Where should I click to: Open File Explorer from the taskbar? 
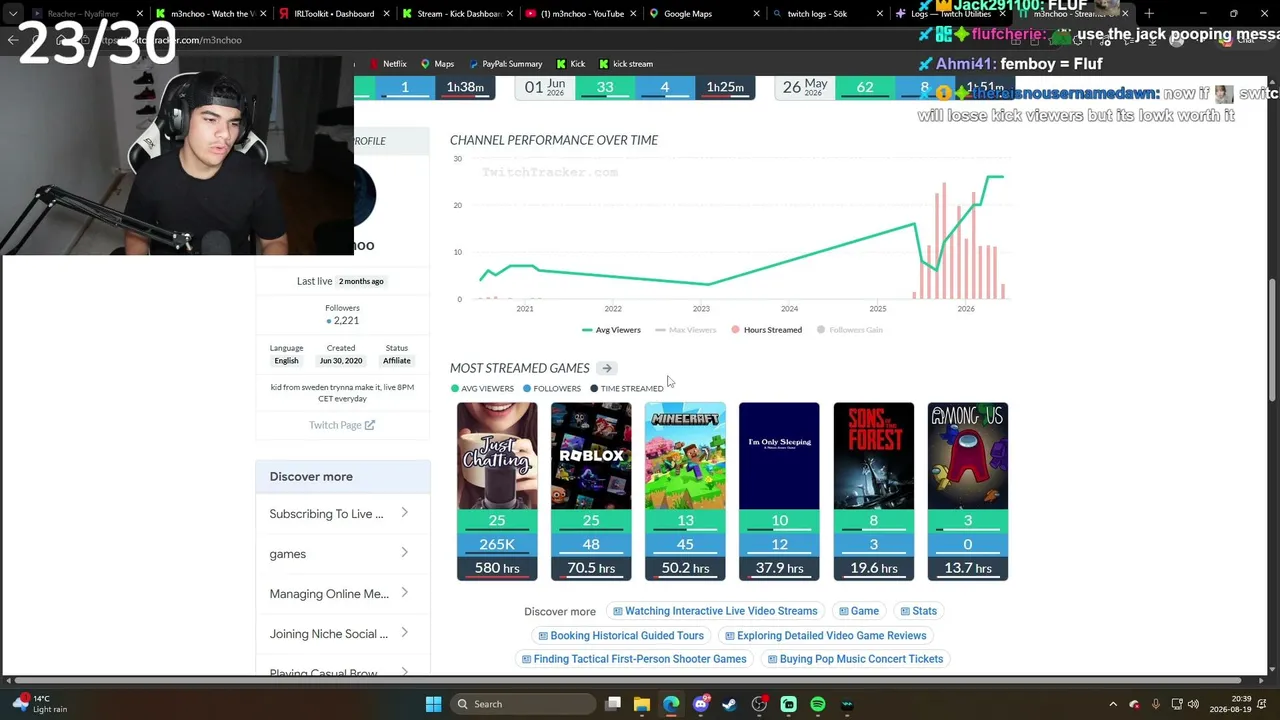click(642, 704)
